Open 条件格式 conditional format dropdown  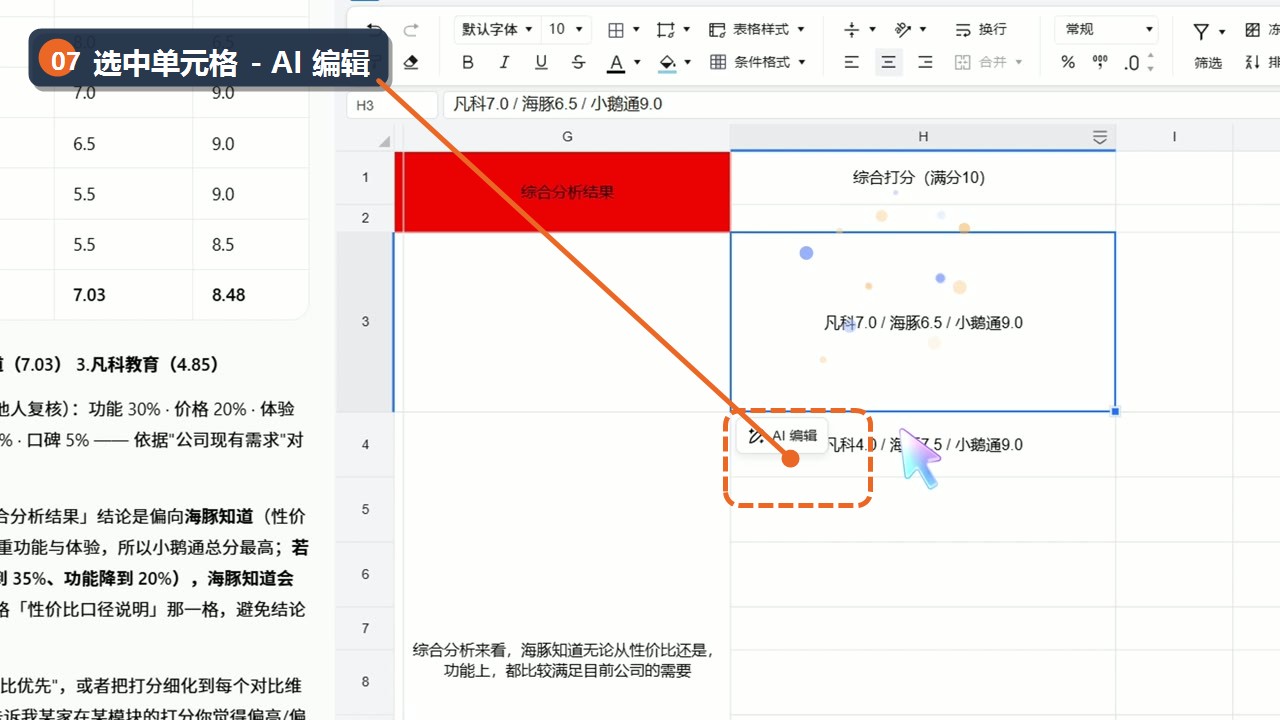pos(757,62)
